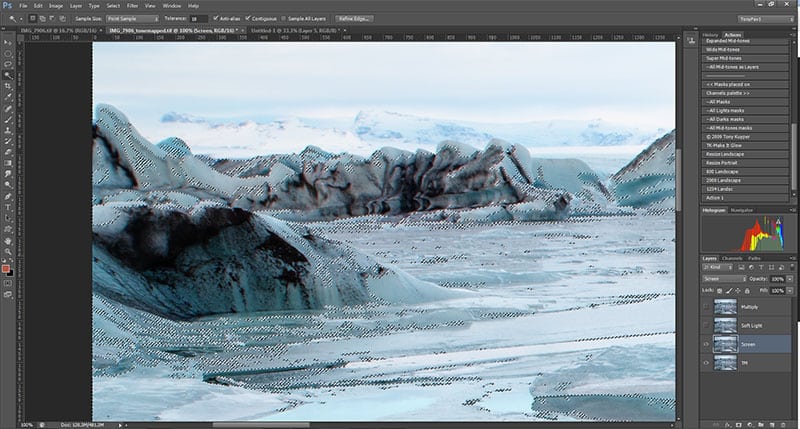The height and width of the screenshot is (429, 800).
Task: Open the Fill slider arrow
Action: click(790, 291)
